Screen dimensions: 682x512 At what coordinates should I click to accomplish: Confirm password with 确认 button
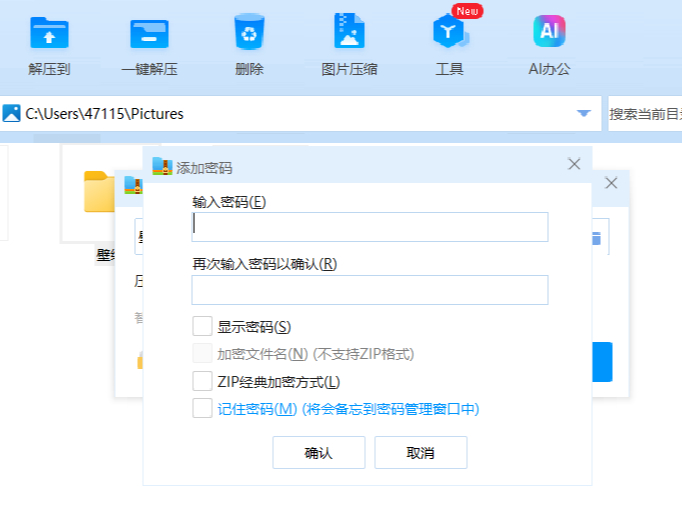[319, 453]
